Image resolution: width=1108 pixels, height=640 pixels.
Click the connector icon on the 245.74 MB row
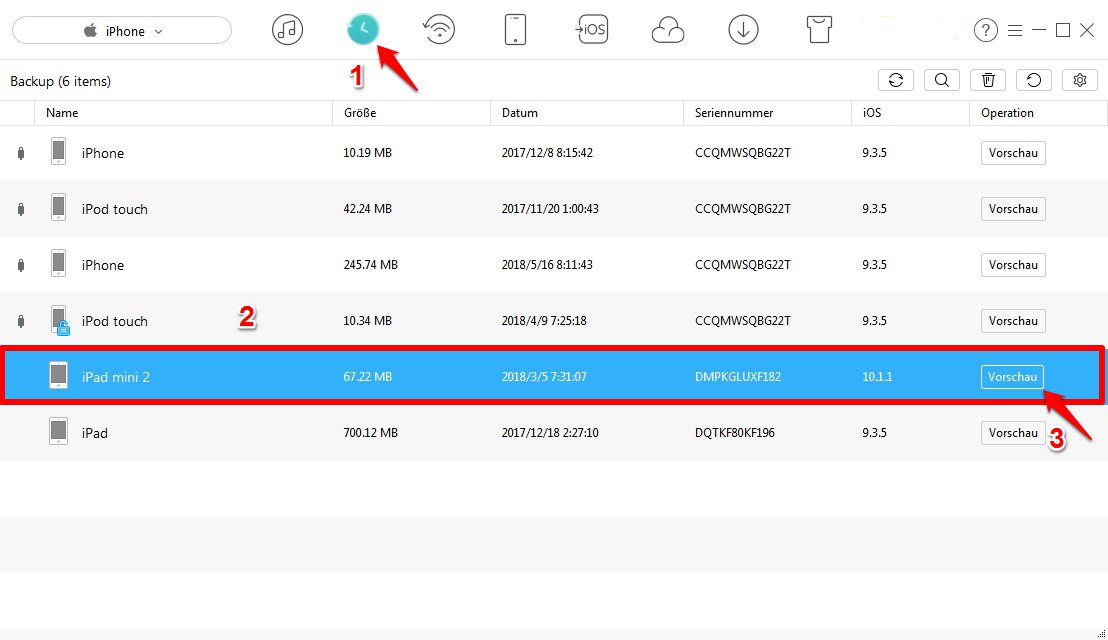(x=21, y=265)
